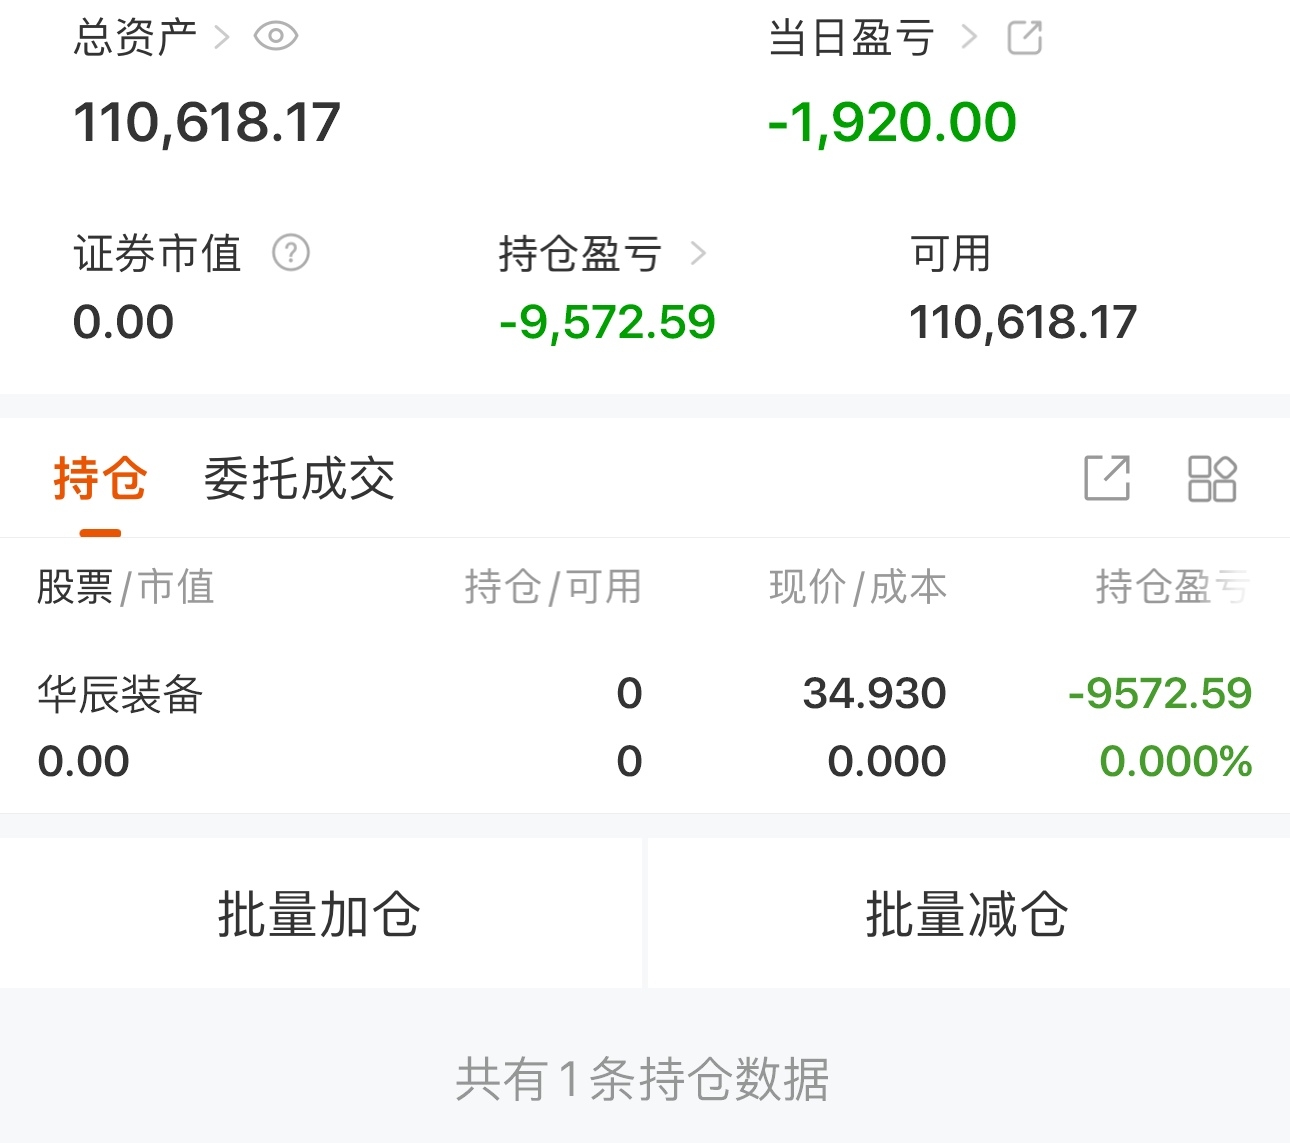Open the 华辰装备 stock row

pos(645,727)
